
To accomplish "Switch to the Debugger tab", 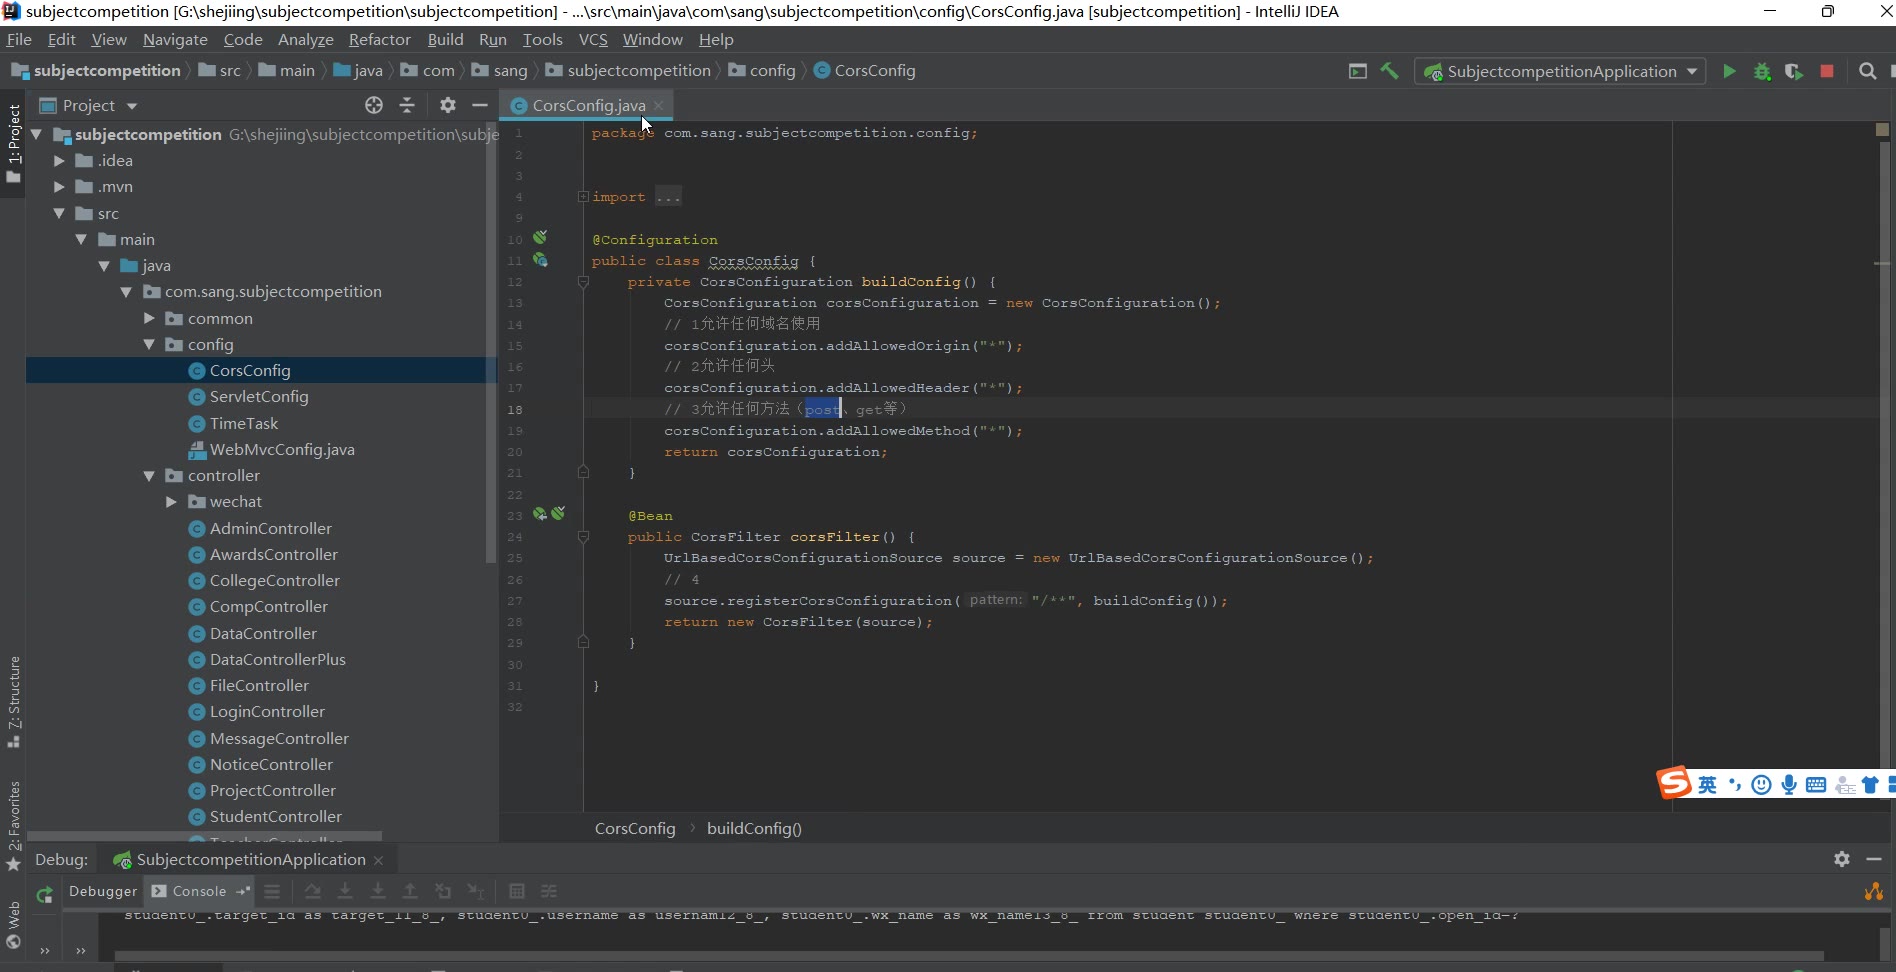I will click(103, 891).
